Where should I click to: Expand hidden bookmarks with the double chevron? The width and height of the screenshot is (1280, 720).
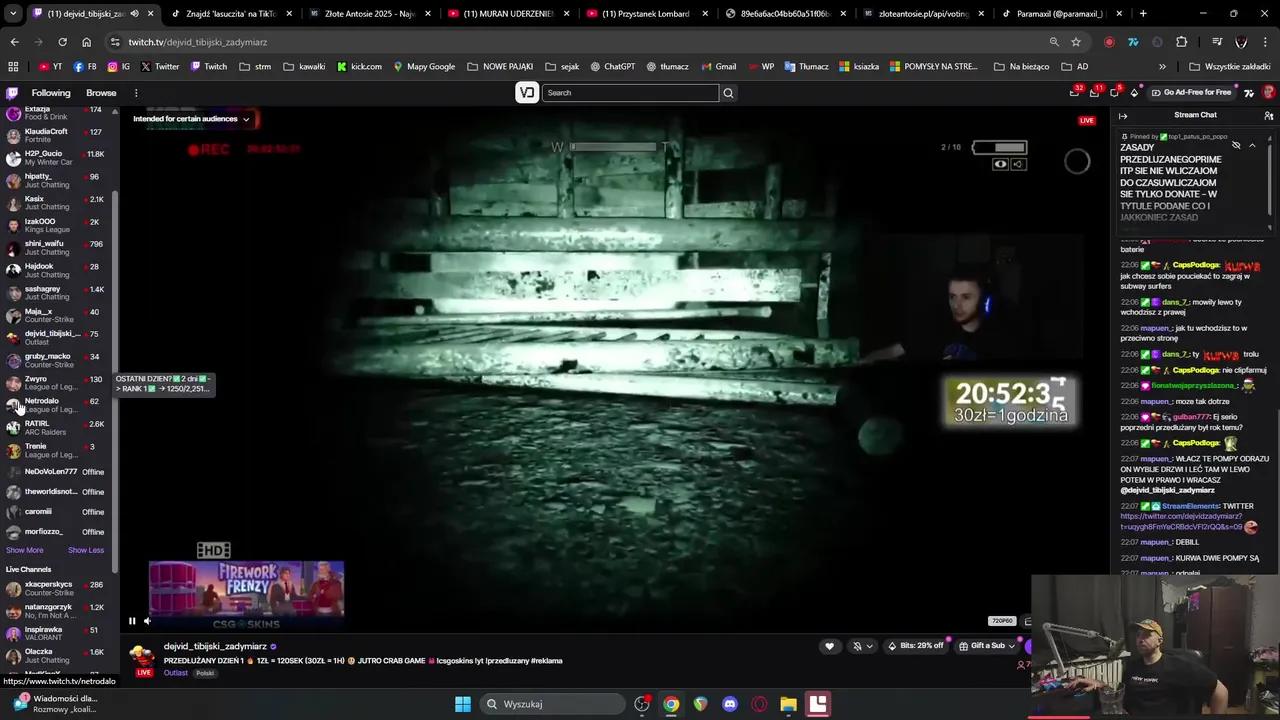pos(1162,67)
